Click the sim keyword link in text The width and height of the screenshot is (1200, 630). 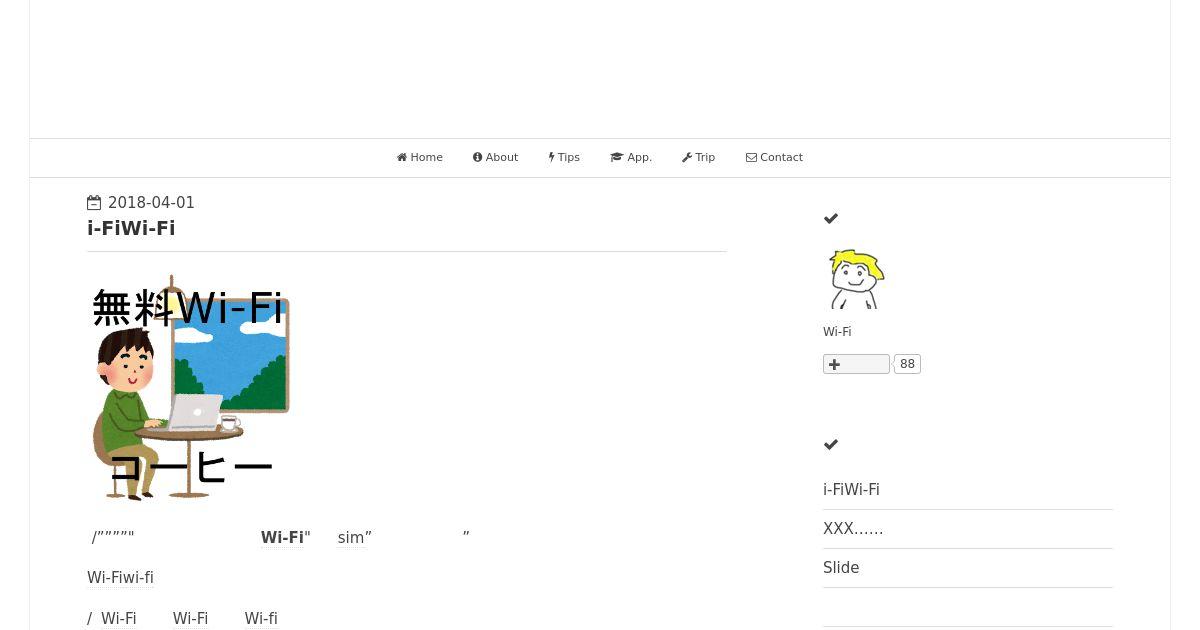click(351, 538)
